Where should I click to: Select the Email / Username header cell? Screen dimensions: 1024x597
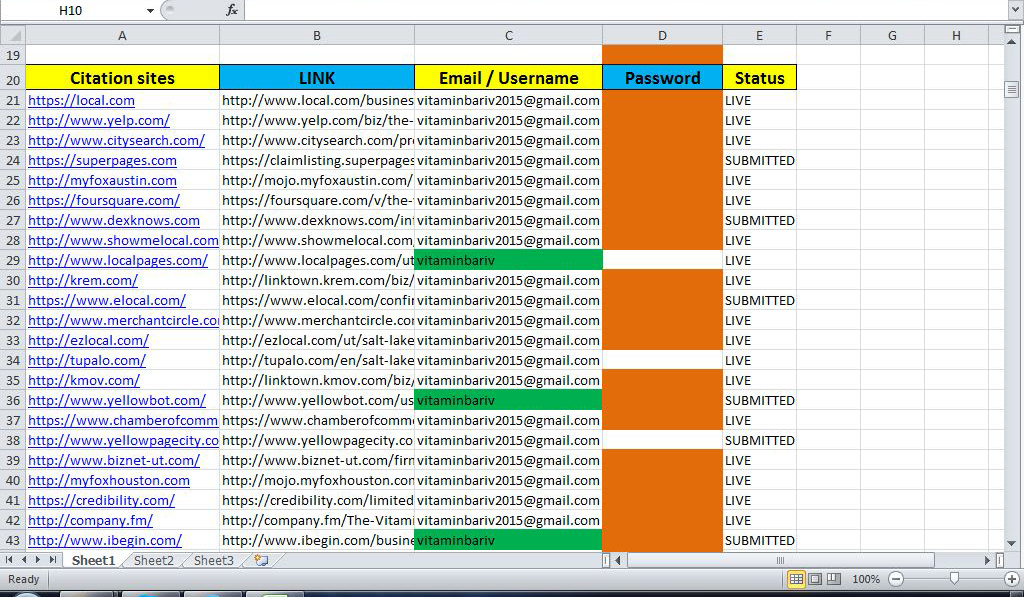tap(509, 78)
